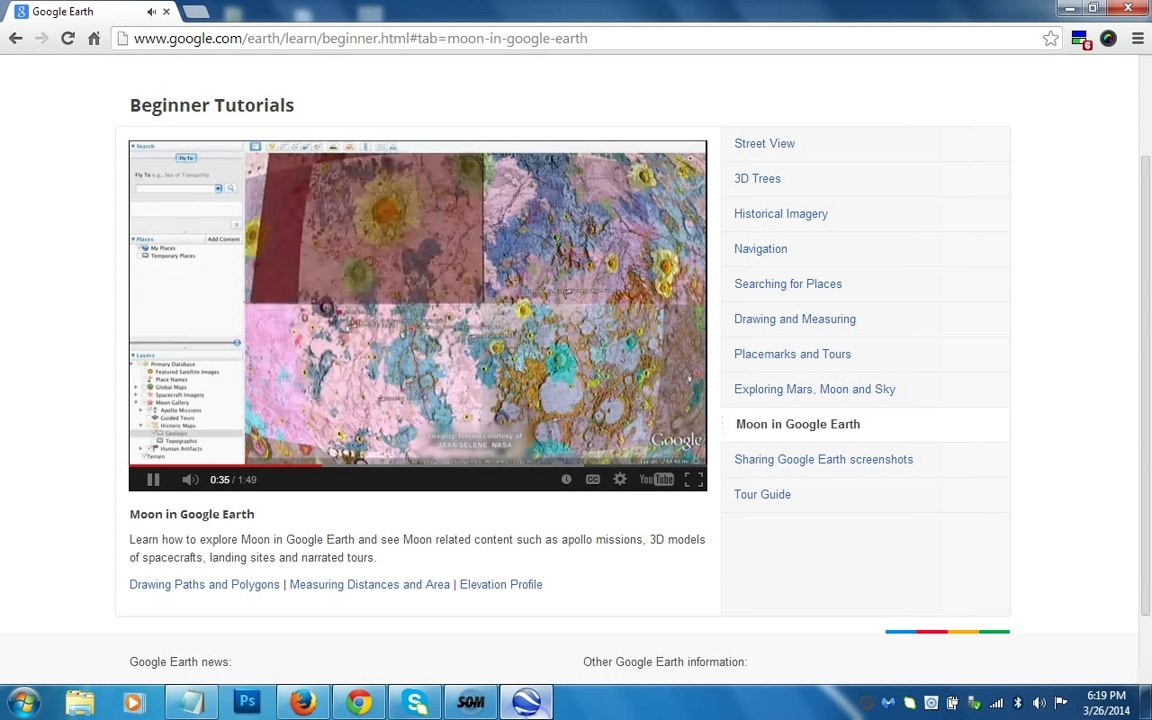Viewport: 1152px width, 720px height.
Task: Launch Photoshop from the taskbar
Action: click(247, 702)
